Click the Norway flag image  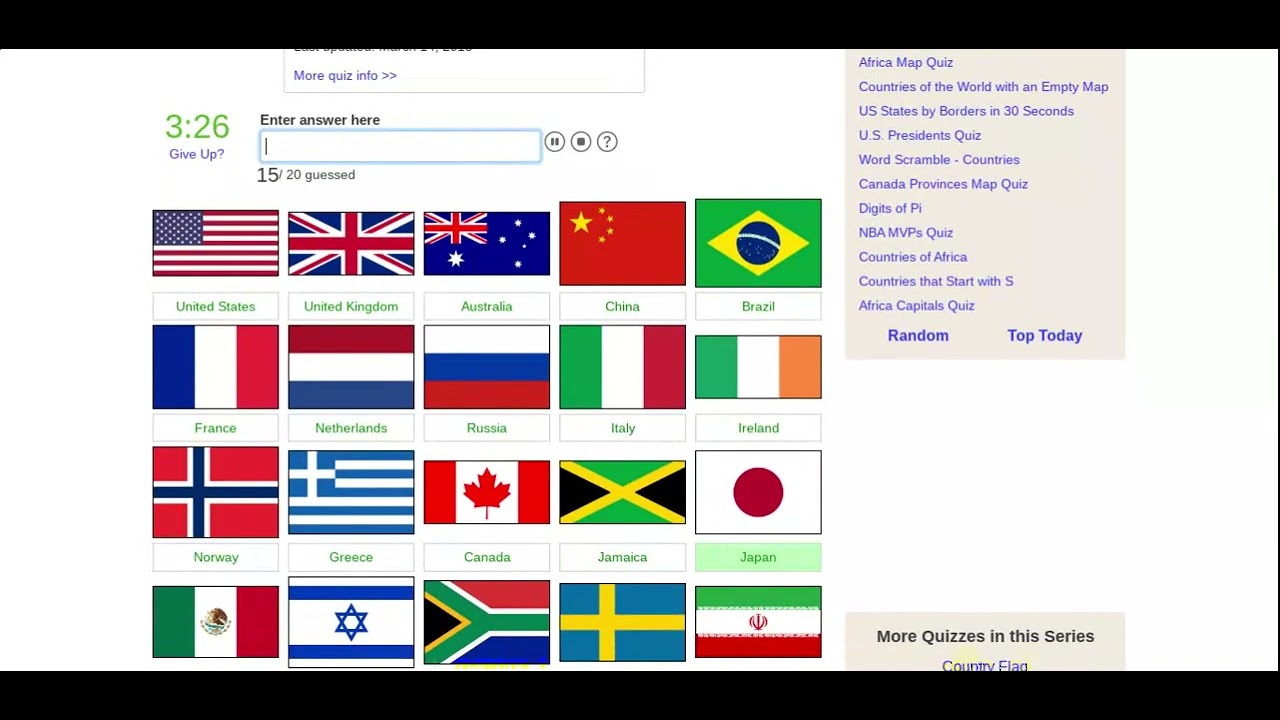[216, 492]
